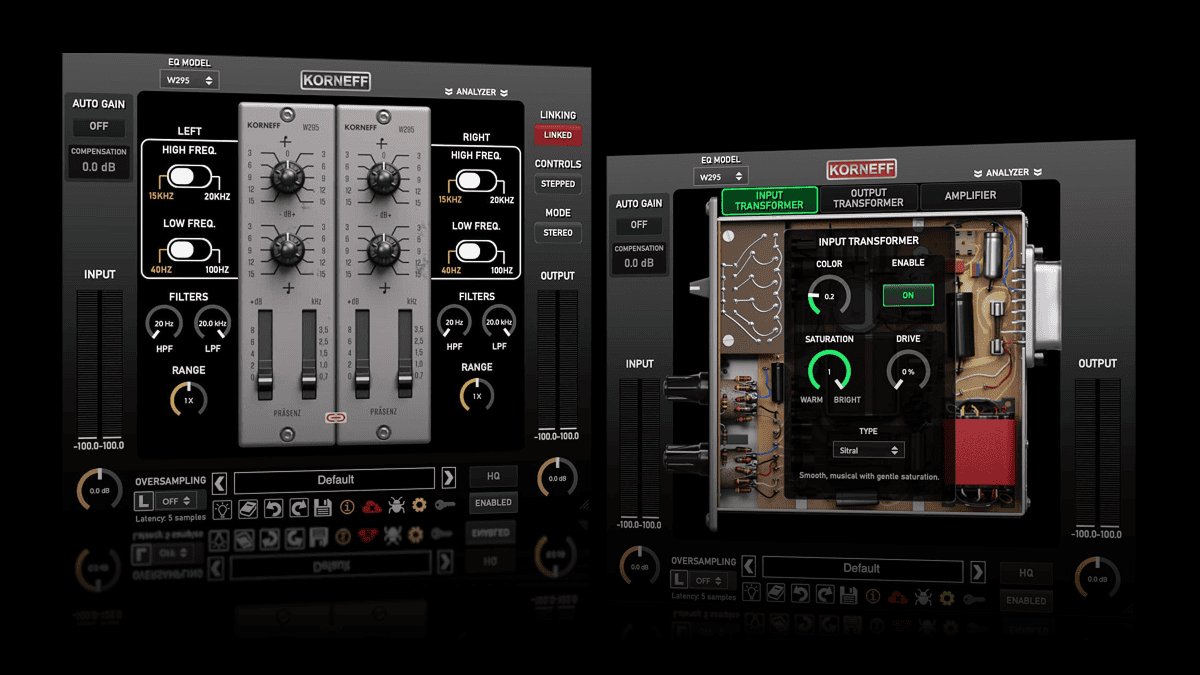Screen dimensions: 1200x675
Task: Open the settings gear menu
Action: pyautogui.click(x=421, y=506)
